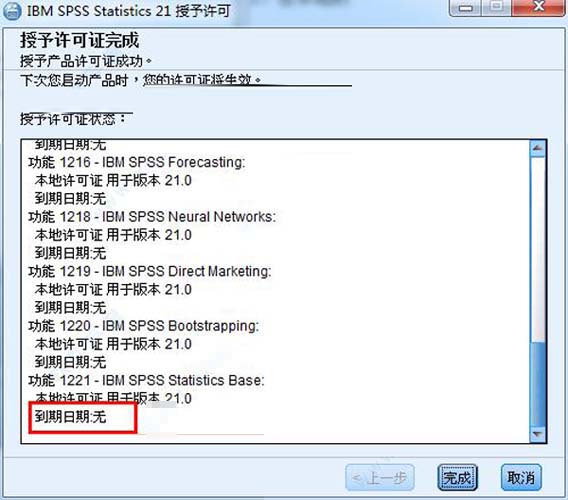Click the scrollbar down arrow
The image size is (568, 500).
click(538, 434)
